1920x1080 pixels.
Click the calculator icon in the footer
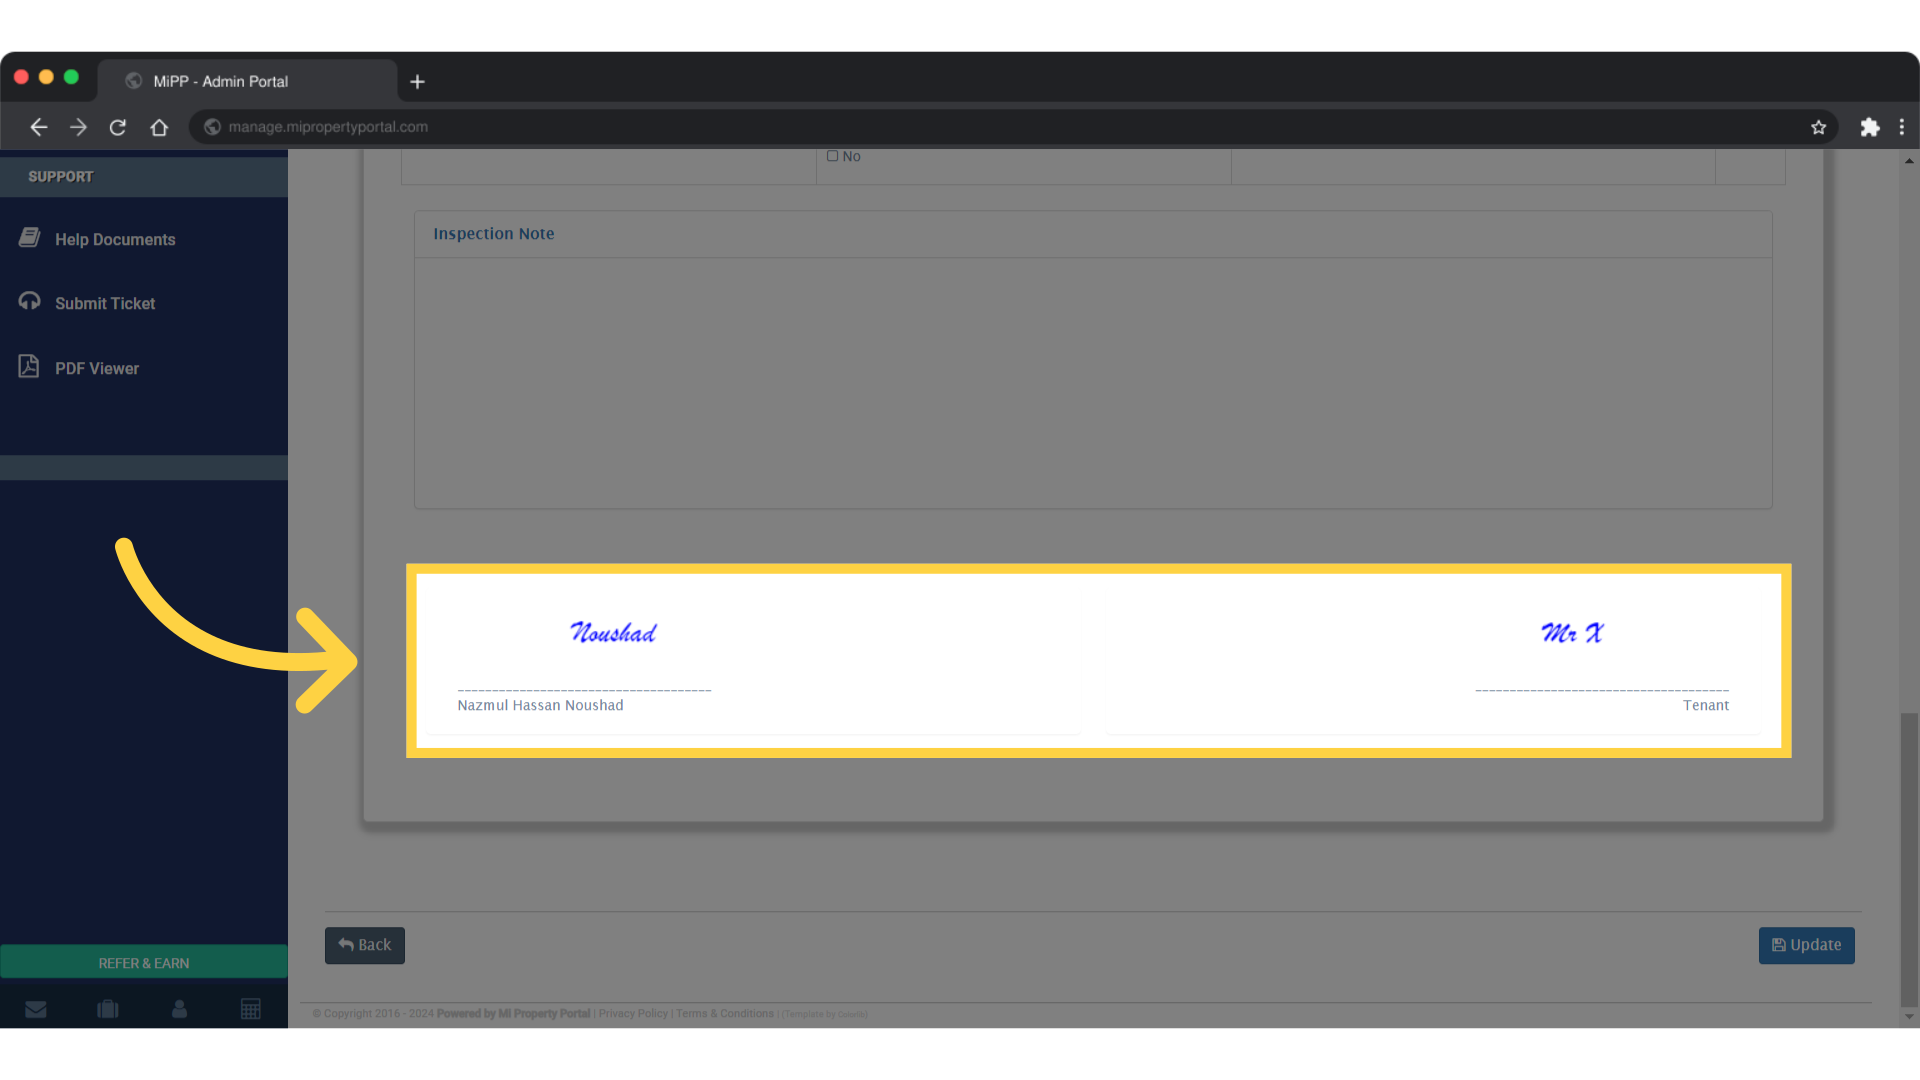click(251, 1008)
